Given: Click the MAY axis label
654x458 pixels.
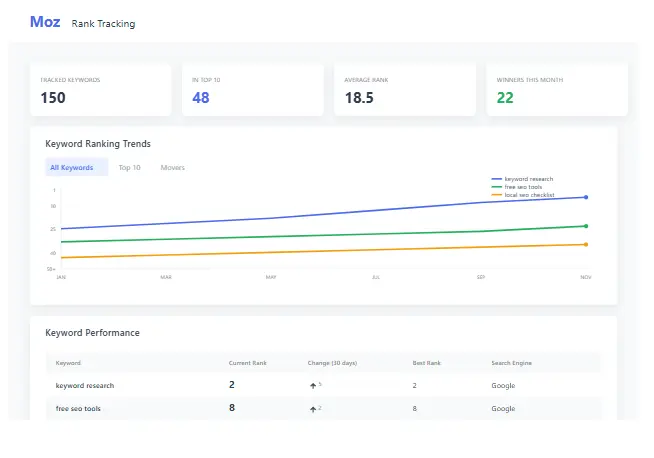Looking at the screenshot, I should [271, 277].
